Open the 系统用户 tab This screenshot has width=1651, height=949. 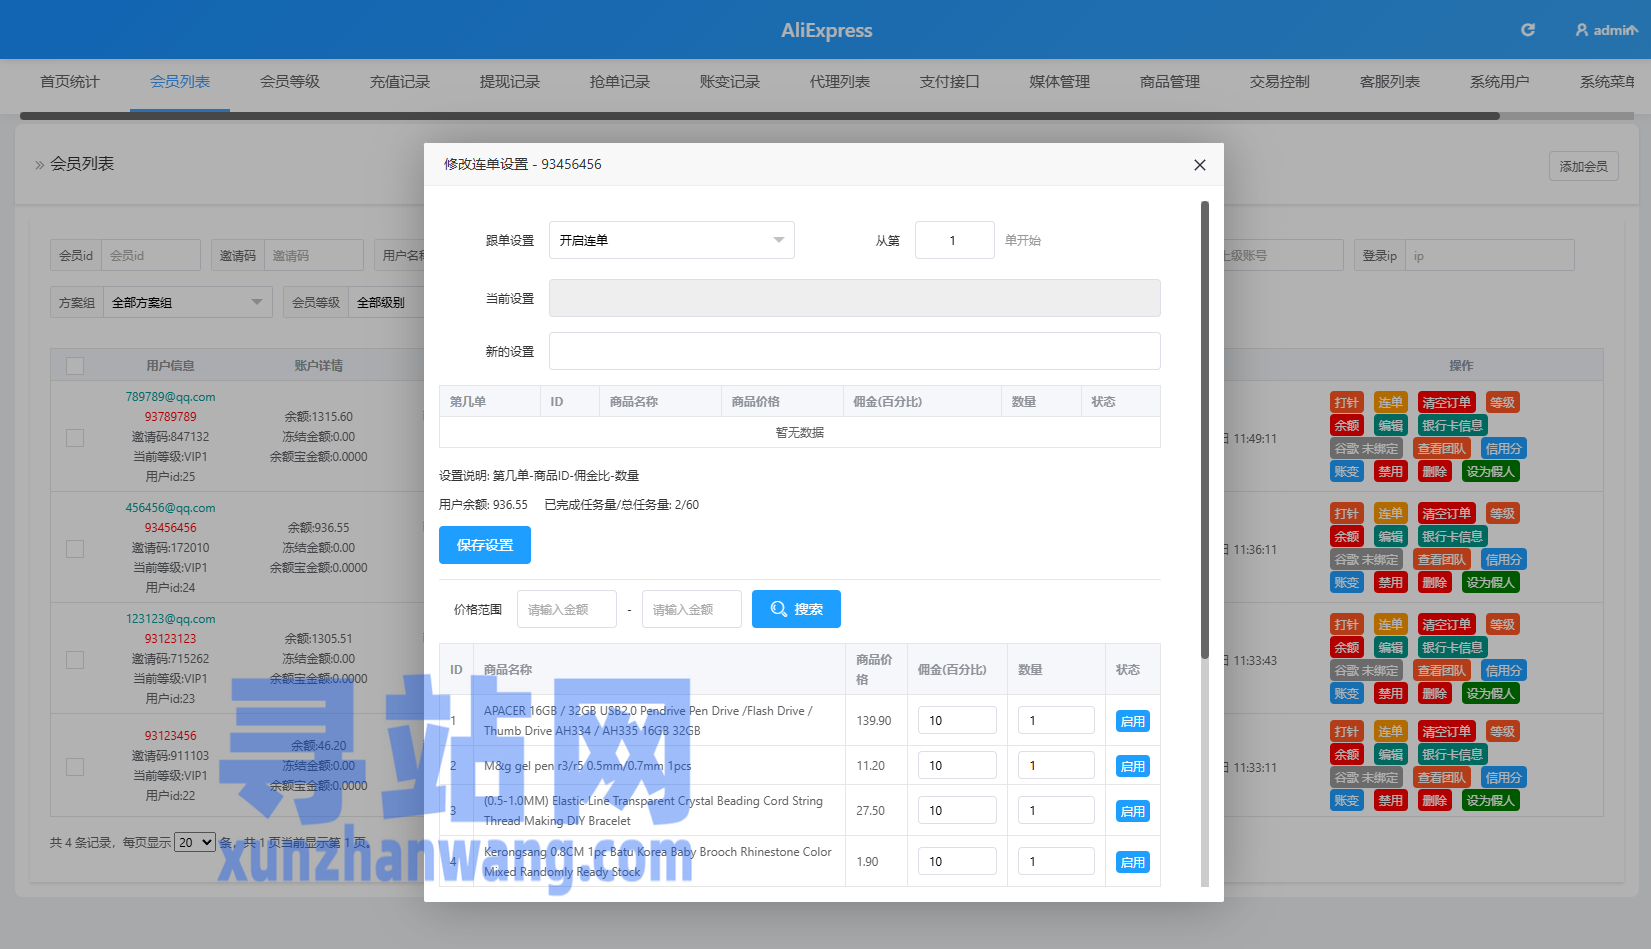click(x=1500, y=82)
